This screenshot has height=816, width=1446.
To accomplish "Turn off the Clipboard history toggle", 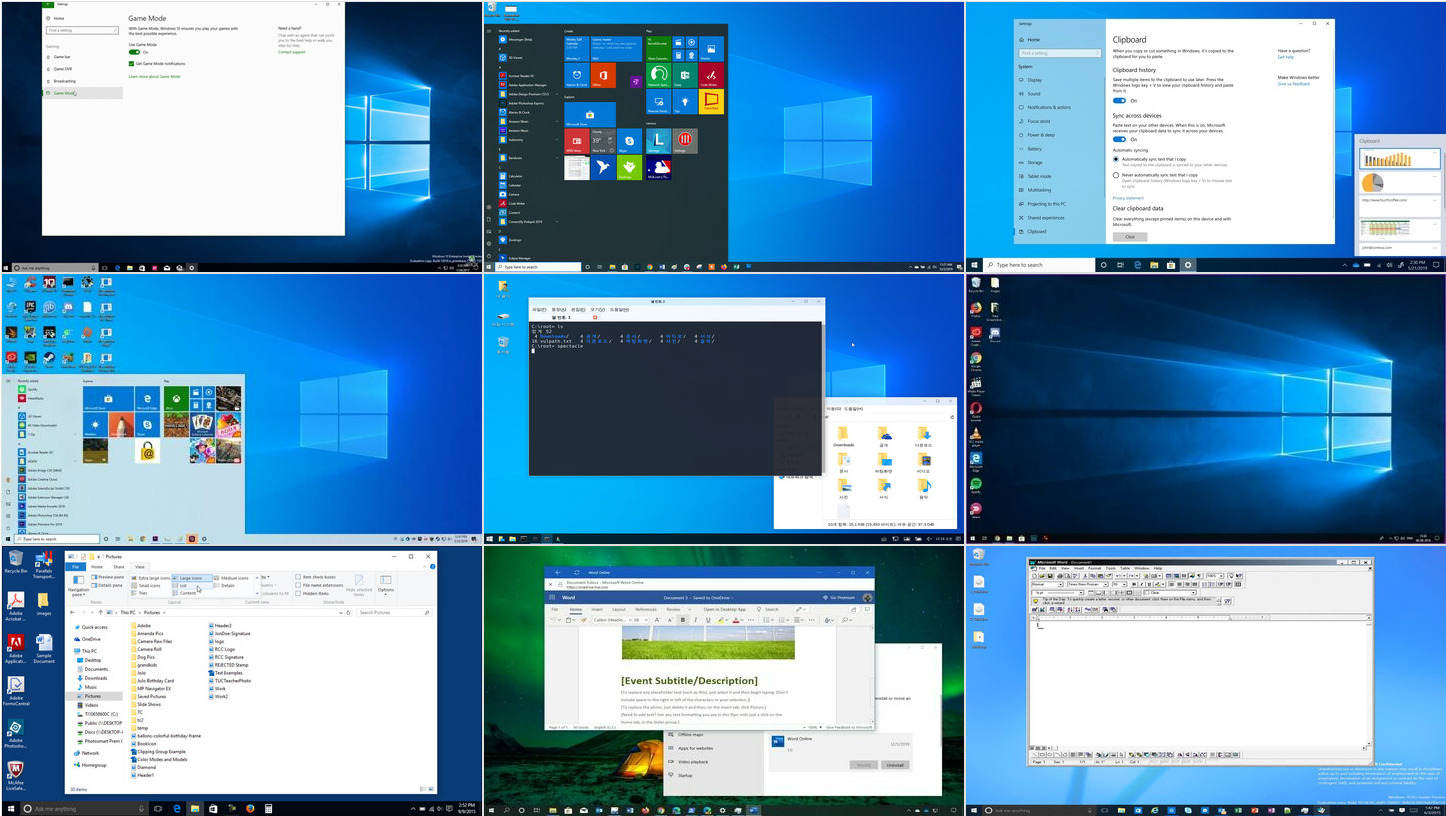I will pyautogui.click(x=1119, y=101).
